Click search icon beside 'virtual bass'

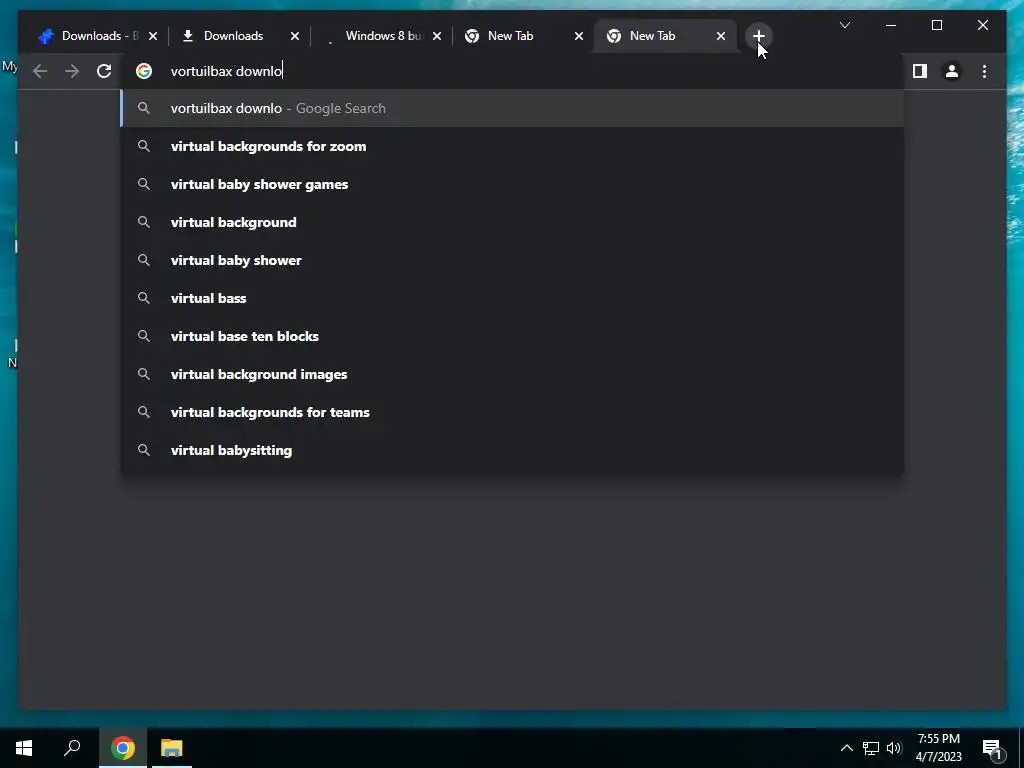[x=144, y=298]
